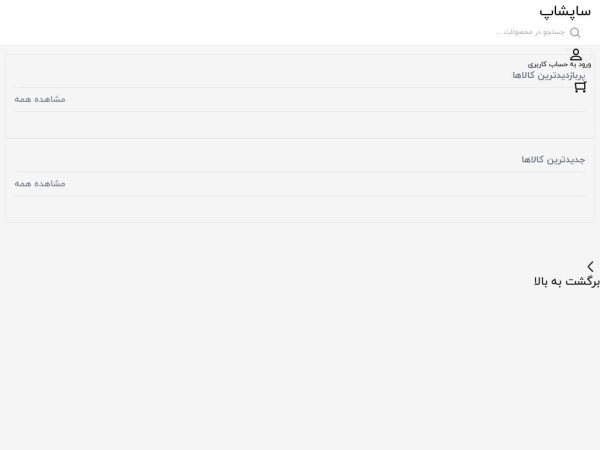Click the empty product row in پربازدیدترین card
This screenshot has width=600, height=450.
click(300, 124)
